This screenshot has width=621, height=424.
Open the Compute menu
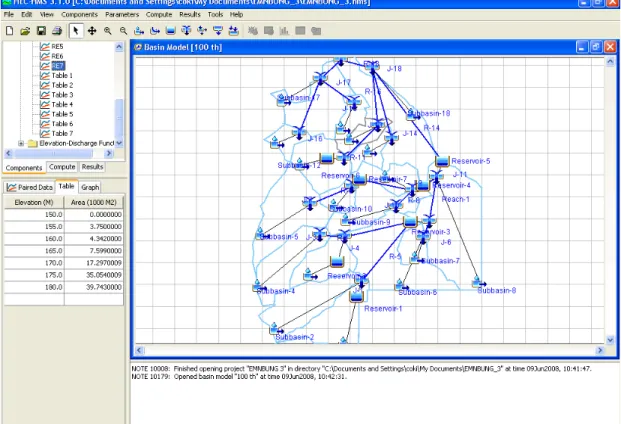[159, 15]
